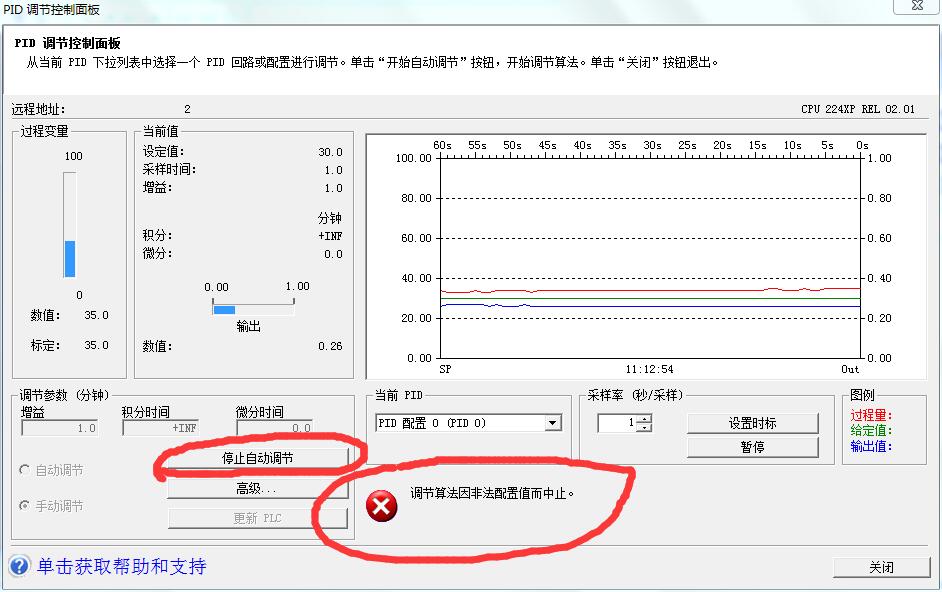Viewport: 942px width, 592px height.
Task: Select the 自动调节 radio button
Action: (25, 469)
